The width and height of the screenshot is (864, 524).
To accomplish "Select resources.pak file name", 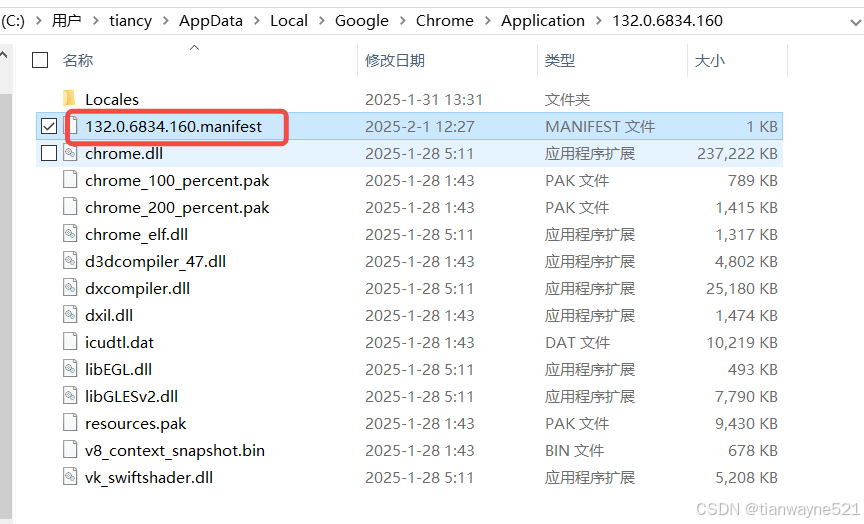I will pyautogui.click(x=136, y=423).
